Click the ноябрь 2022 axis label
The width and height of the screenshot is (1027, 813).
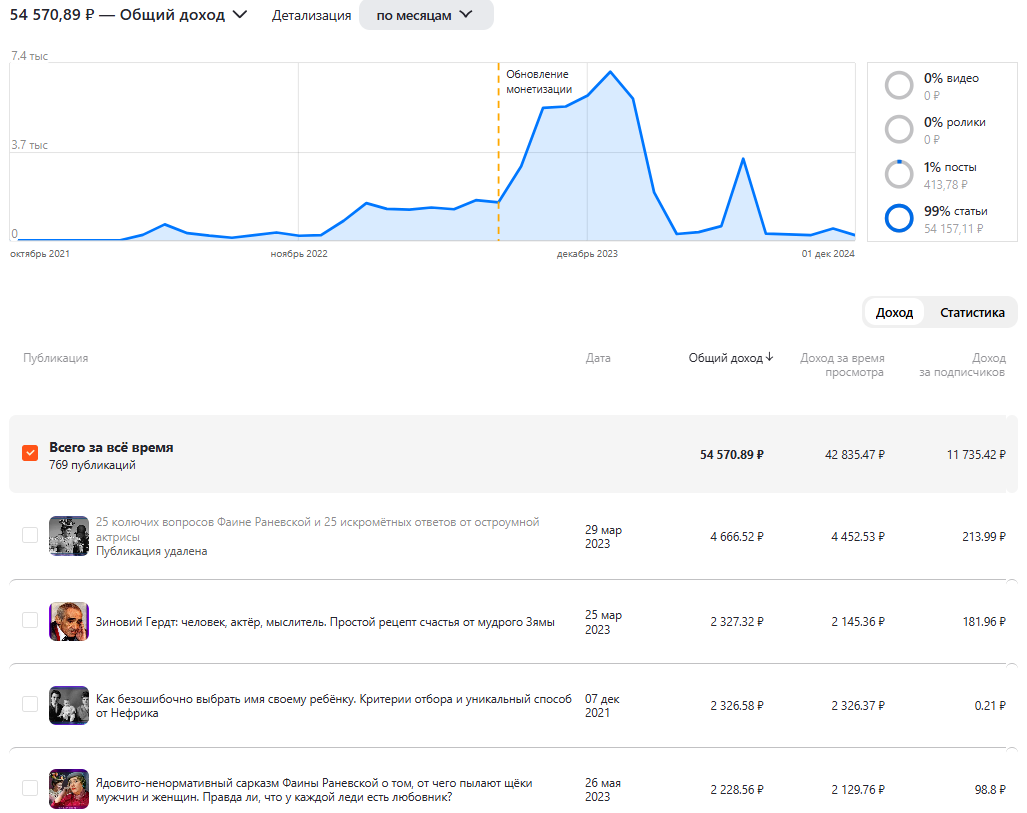(x=299, y=254)
